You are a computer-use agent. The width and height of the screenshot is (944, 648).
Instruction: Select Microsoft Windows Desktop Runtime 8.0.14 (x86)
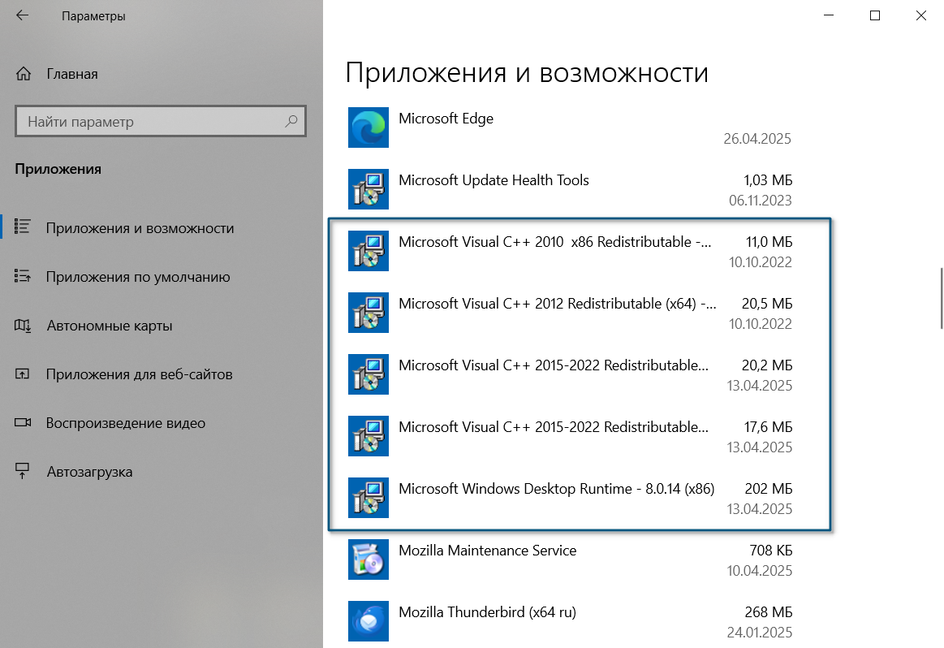click(556, 488)
